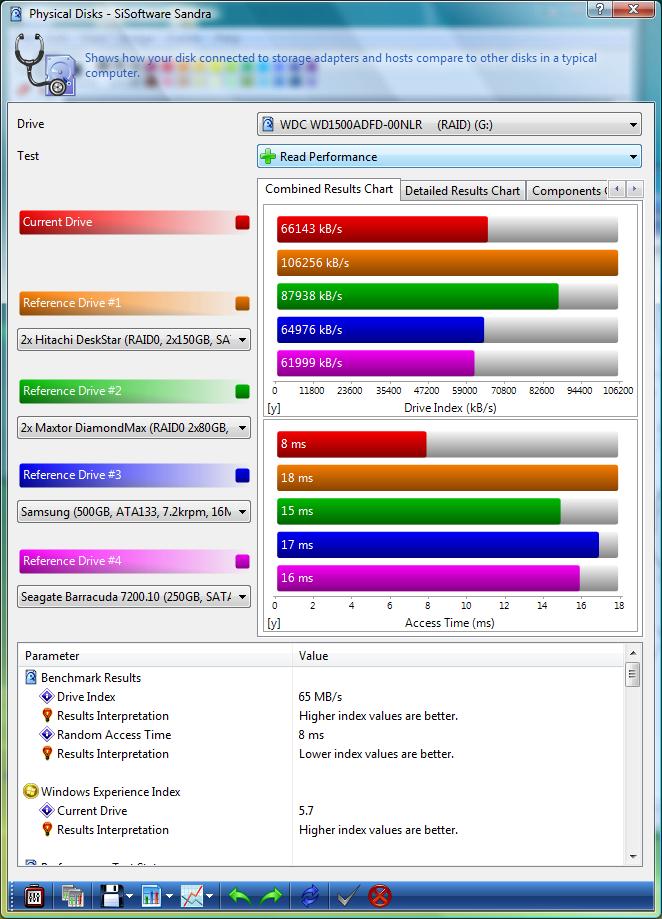Click the help question mark in title bar
This screenshot has width=662, height=919.
(x=600, y=9)
